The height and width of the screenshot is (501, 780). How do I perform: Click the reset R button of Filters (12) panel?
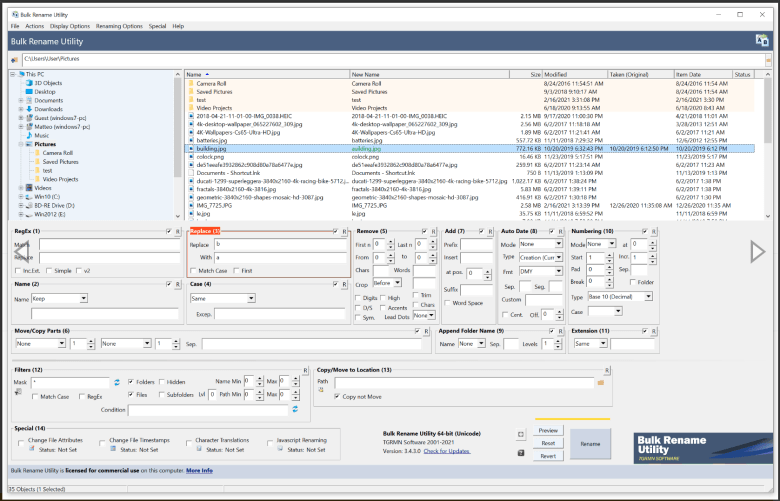[x=305, y=371]
